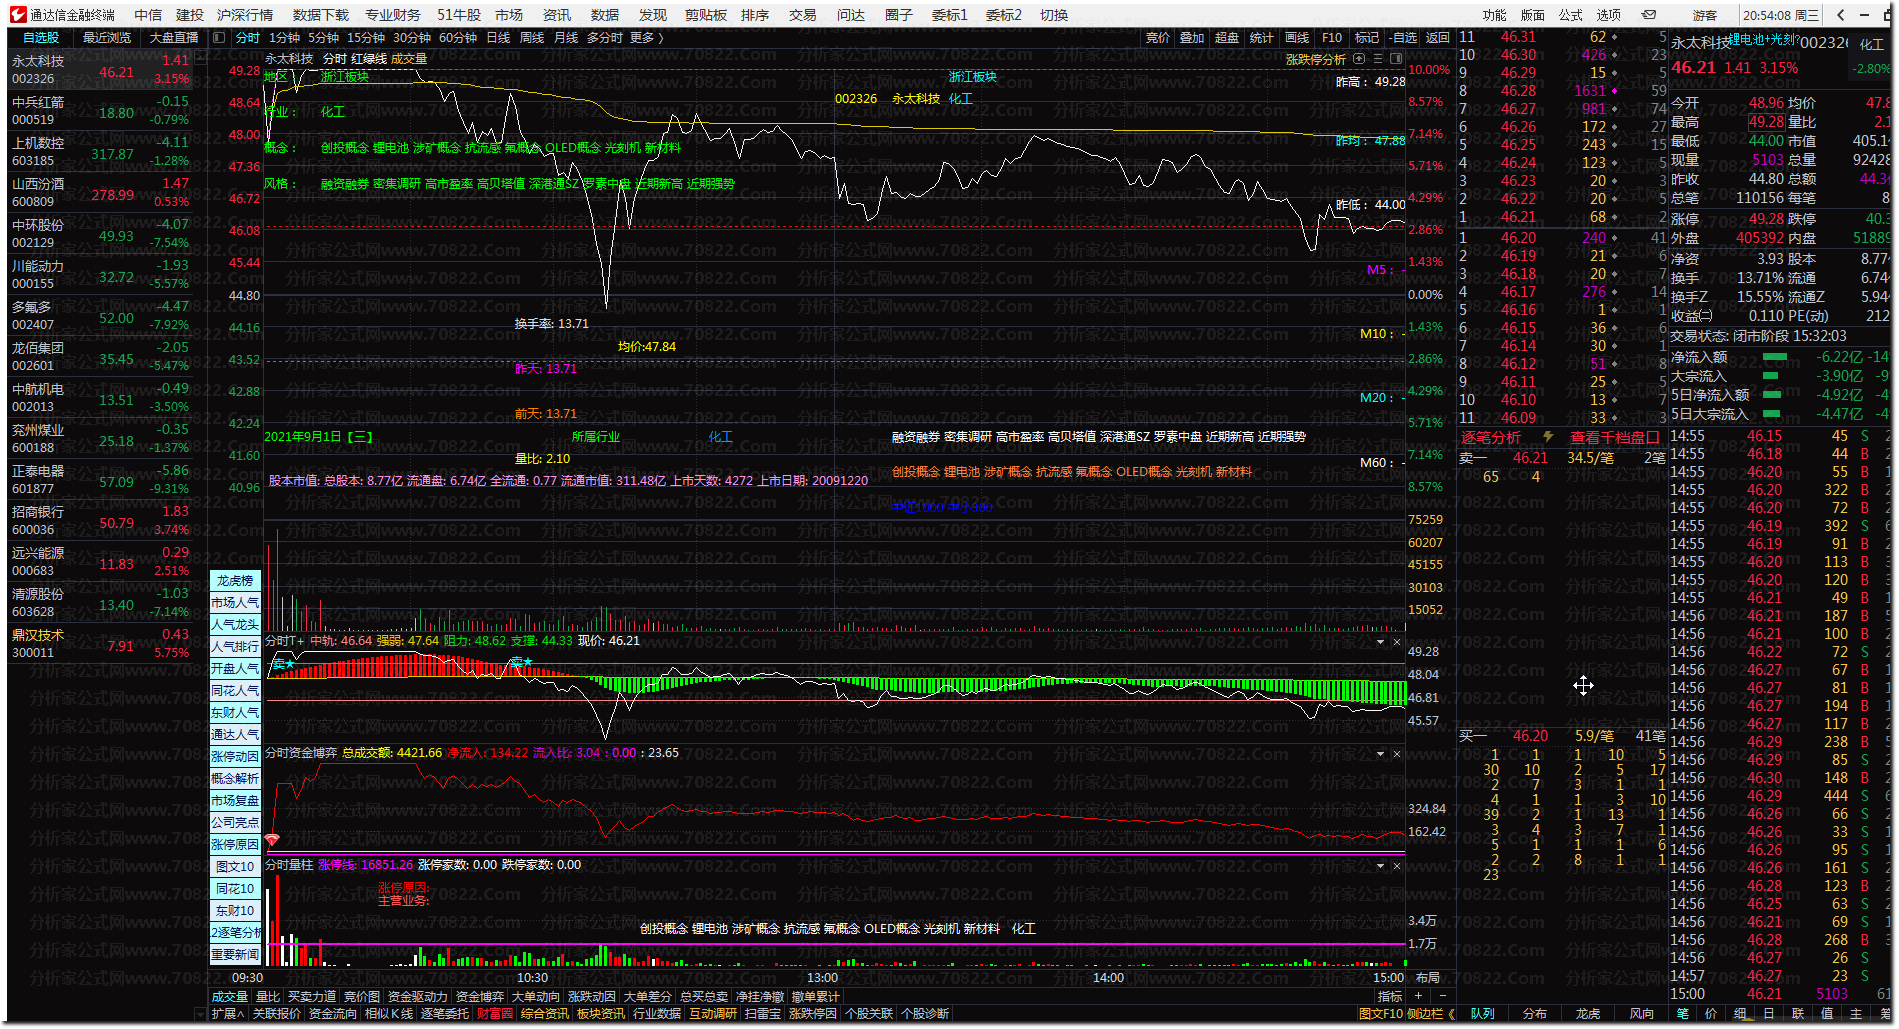Click the 查看千档盘口 link
This screenshot has height=1029, width=1899.
(1615, 437)
